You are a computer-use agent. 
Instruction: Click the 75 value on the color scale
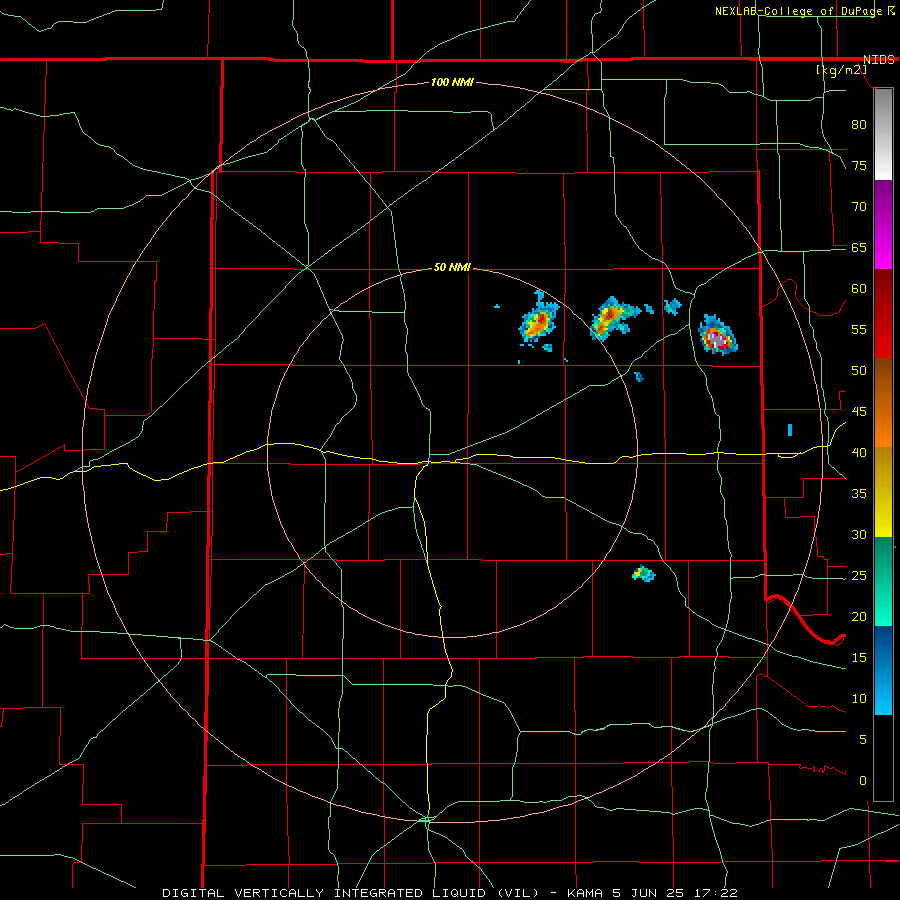(x=859, y=166)
